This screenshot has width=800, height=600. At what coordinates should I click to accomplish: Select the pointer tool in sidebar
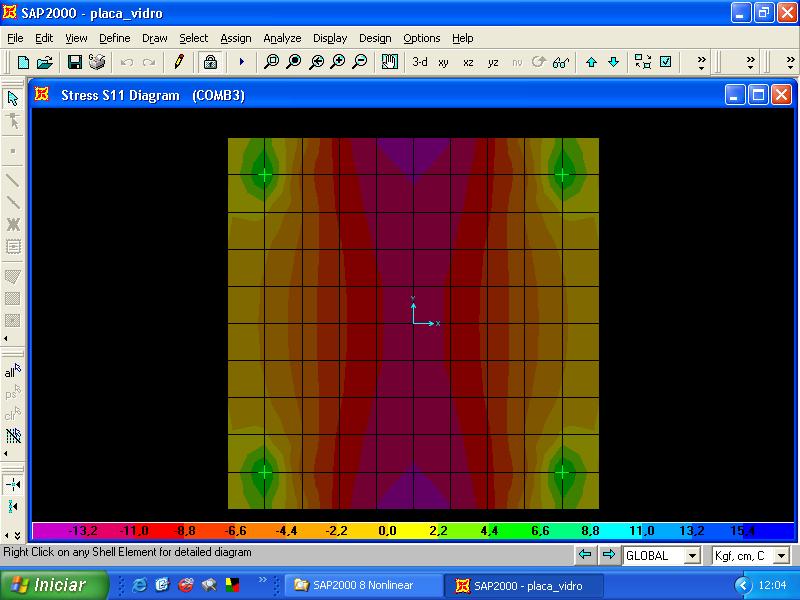click(13, 98)
